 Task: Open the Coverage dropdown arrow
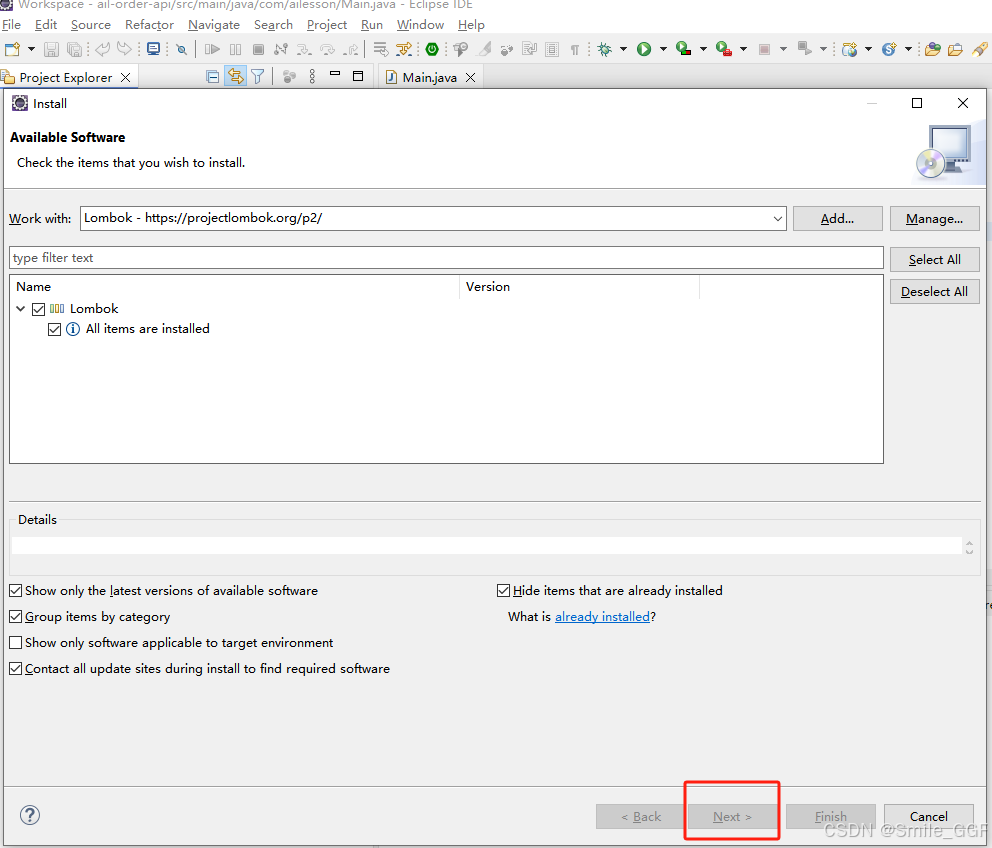[703, 49]
